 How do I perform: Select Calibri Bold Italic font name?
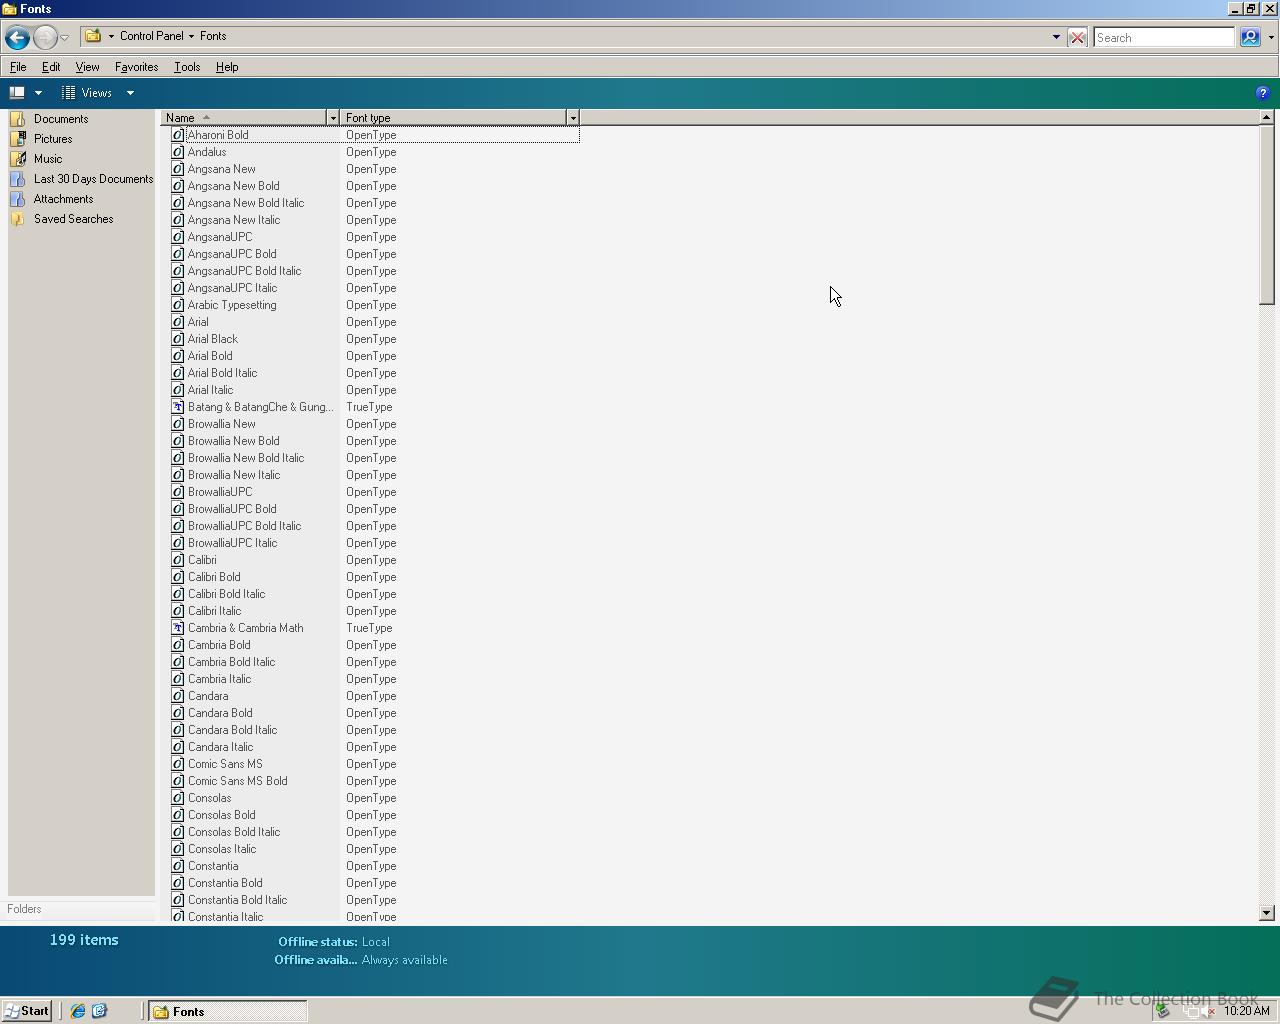click(x=226, y=594)
